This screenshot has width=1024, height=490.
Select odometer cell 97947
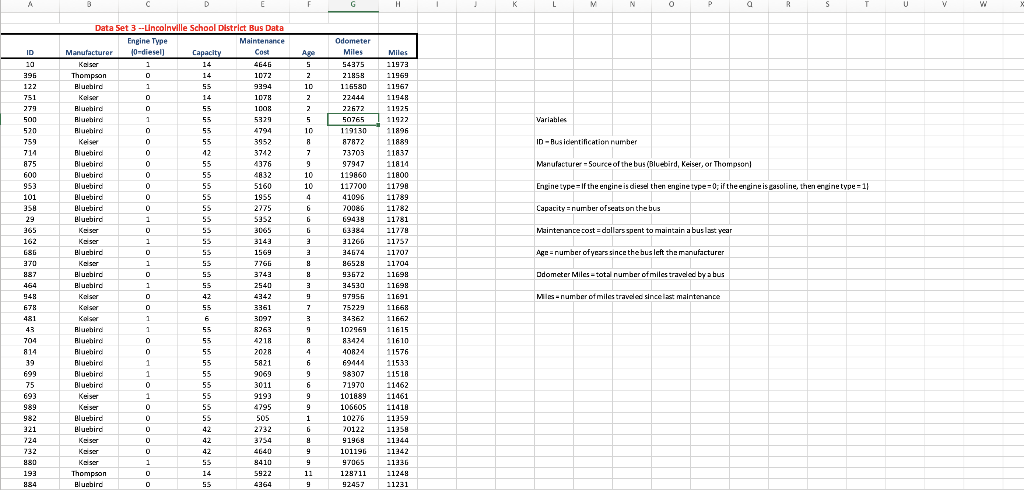point(353,164)
